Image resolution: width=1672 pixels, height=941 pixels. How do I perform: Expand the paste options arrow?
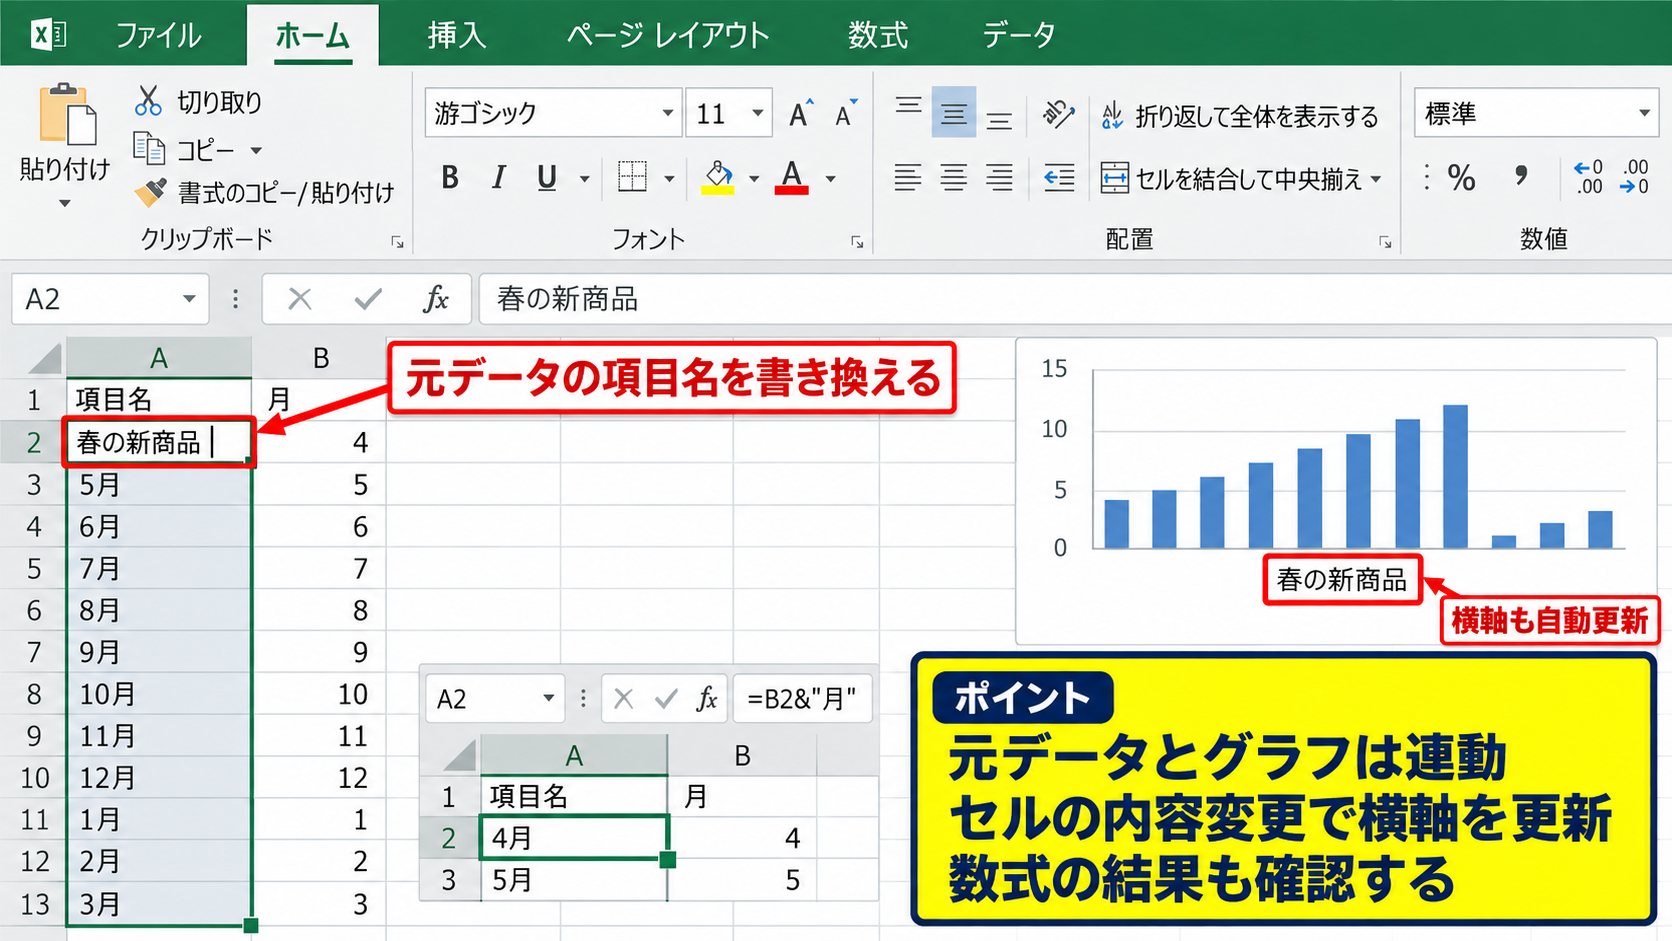65,203
